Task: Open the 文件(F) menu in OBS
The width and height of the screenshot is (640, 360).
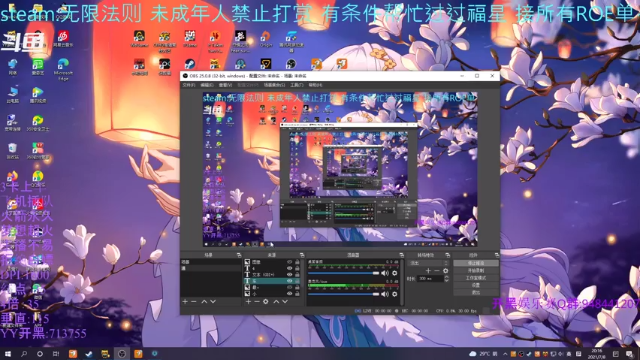Action: pos(188,85)
